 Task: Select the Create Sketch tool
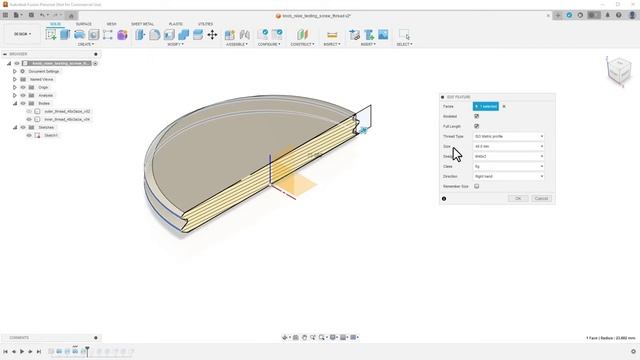(51, 35)
